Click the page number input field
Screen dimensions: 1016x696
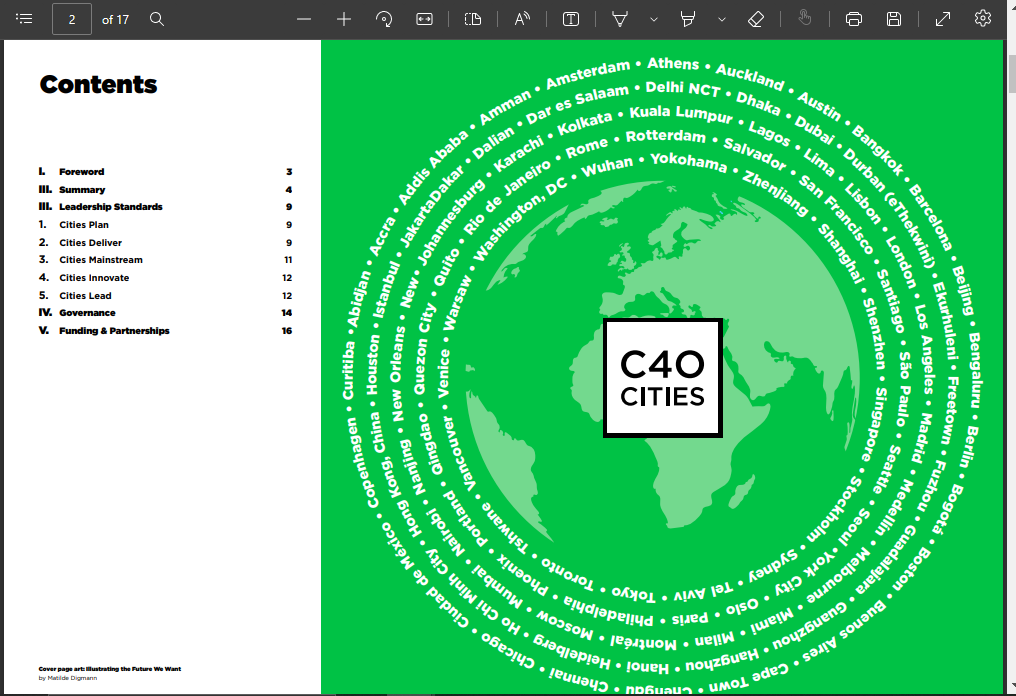[72, 19]
